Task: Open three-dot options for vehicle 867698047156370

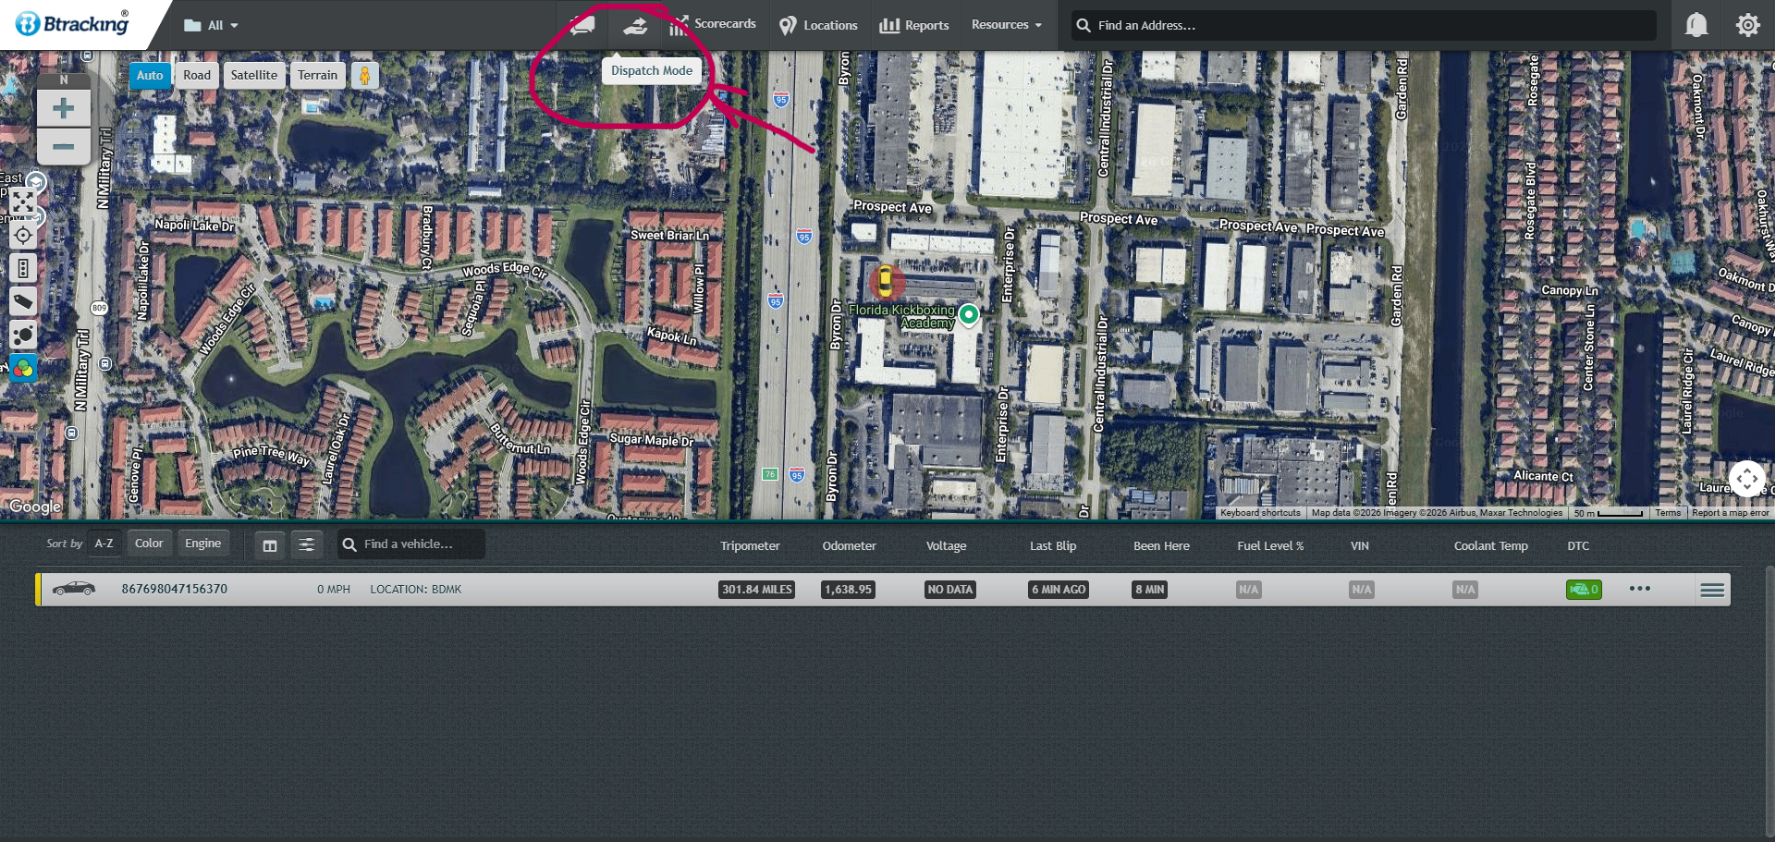Action: (1640, 589)
